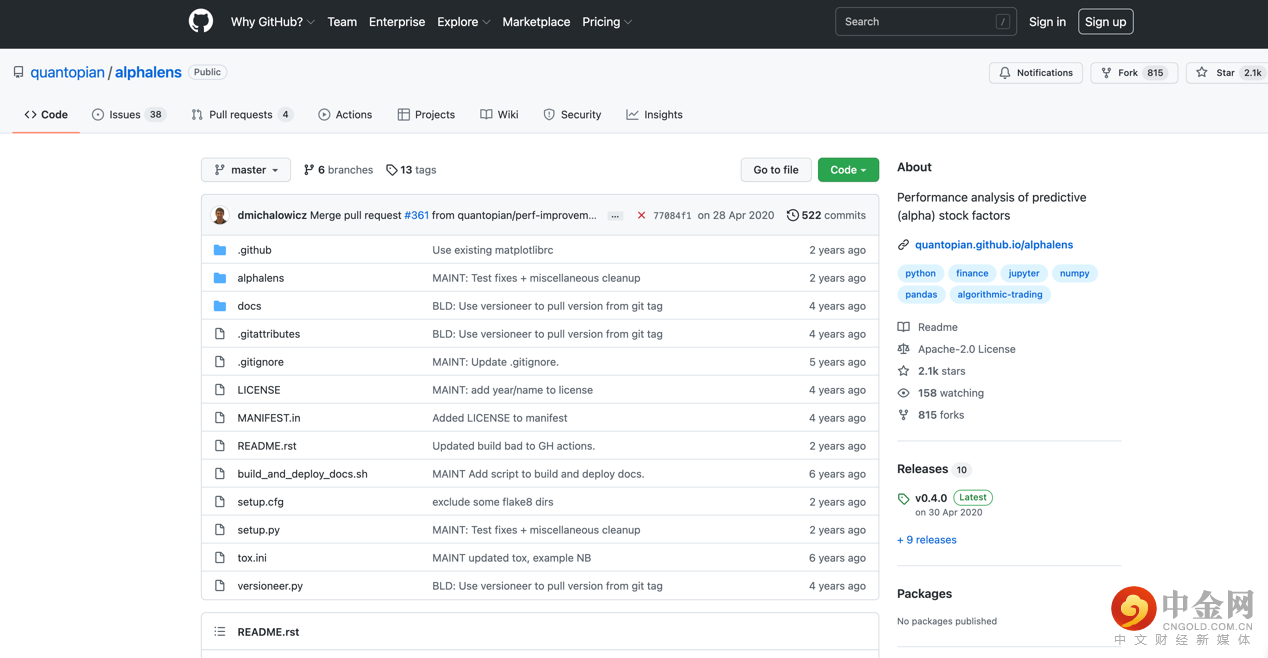
Task: Open the + 9 releases link
Action: (x=927, y=540)
